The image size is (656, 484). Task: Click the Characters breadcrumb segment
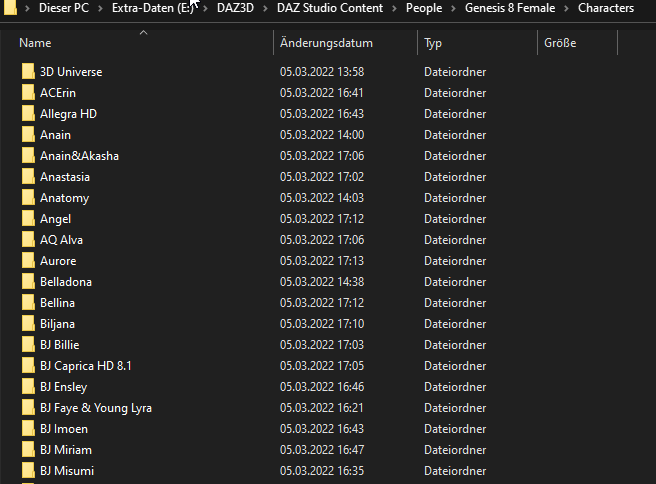606,8
